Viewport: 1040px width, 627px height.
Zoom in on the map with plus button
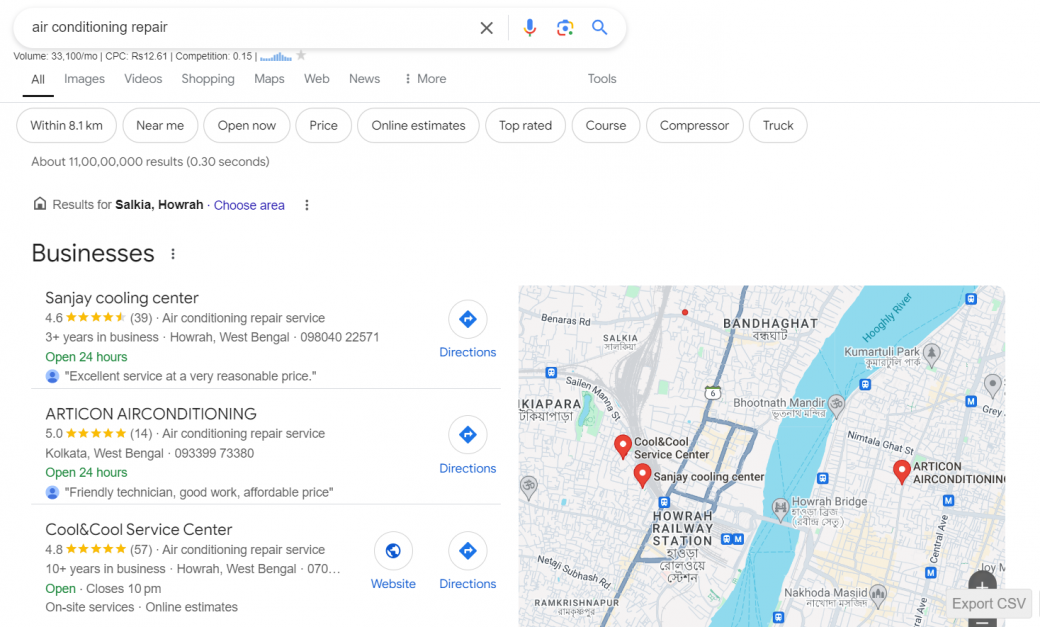(982, 585)
